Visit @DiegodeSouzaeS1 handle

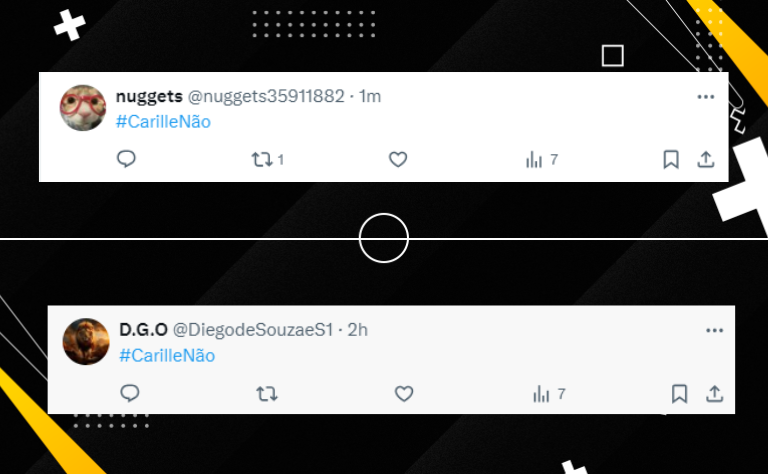[x=253, y=330]
